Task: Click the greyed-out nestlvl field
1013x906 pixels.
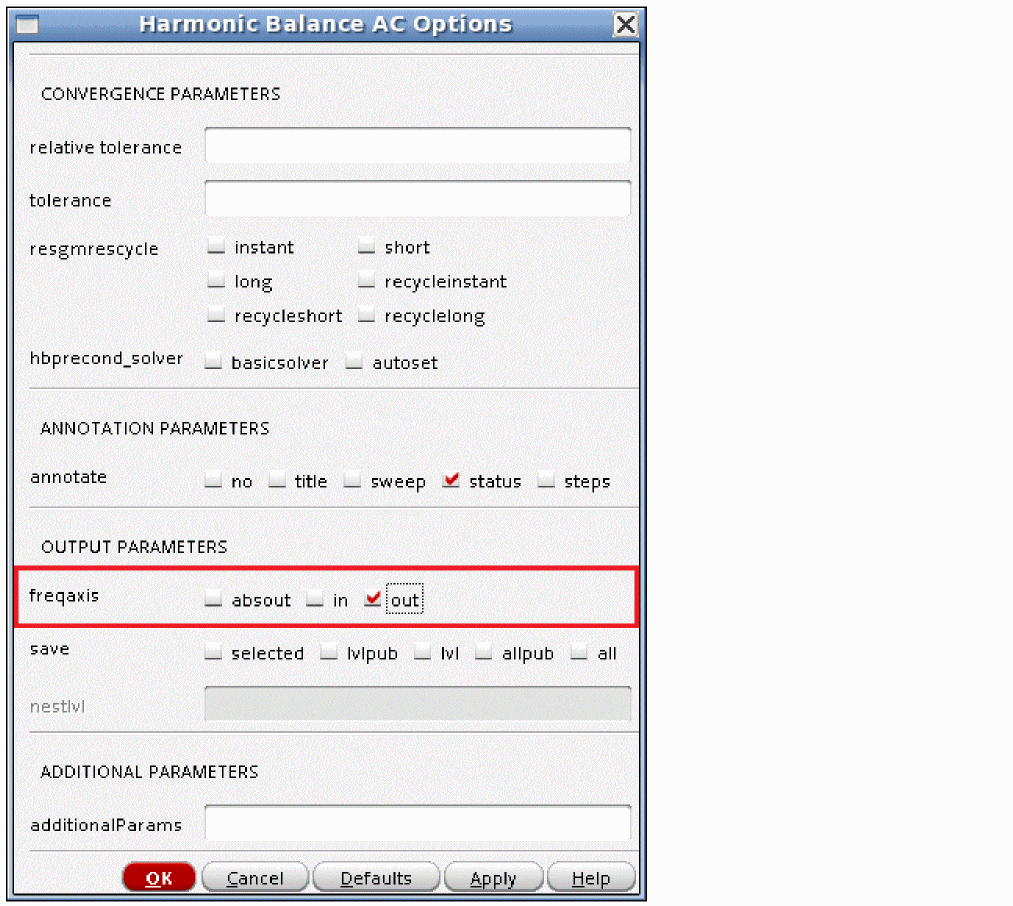Action: point(417,703)
